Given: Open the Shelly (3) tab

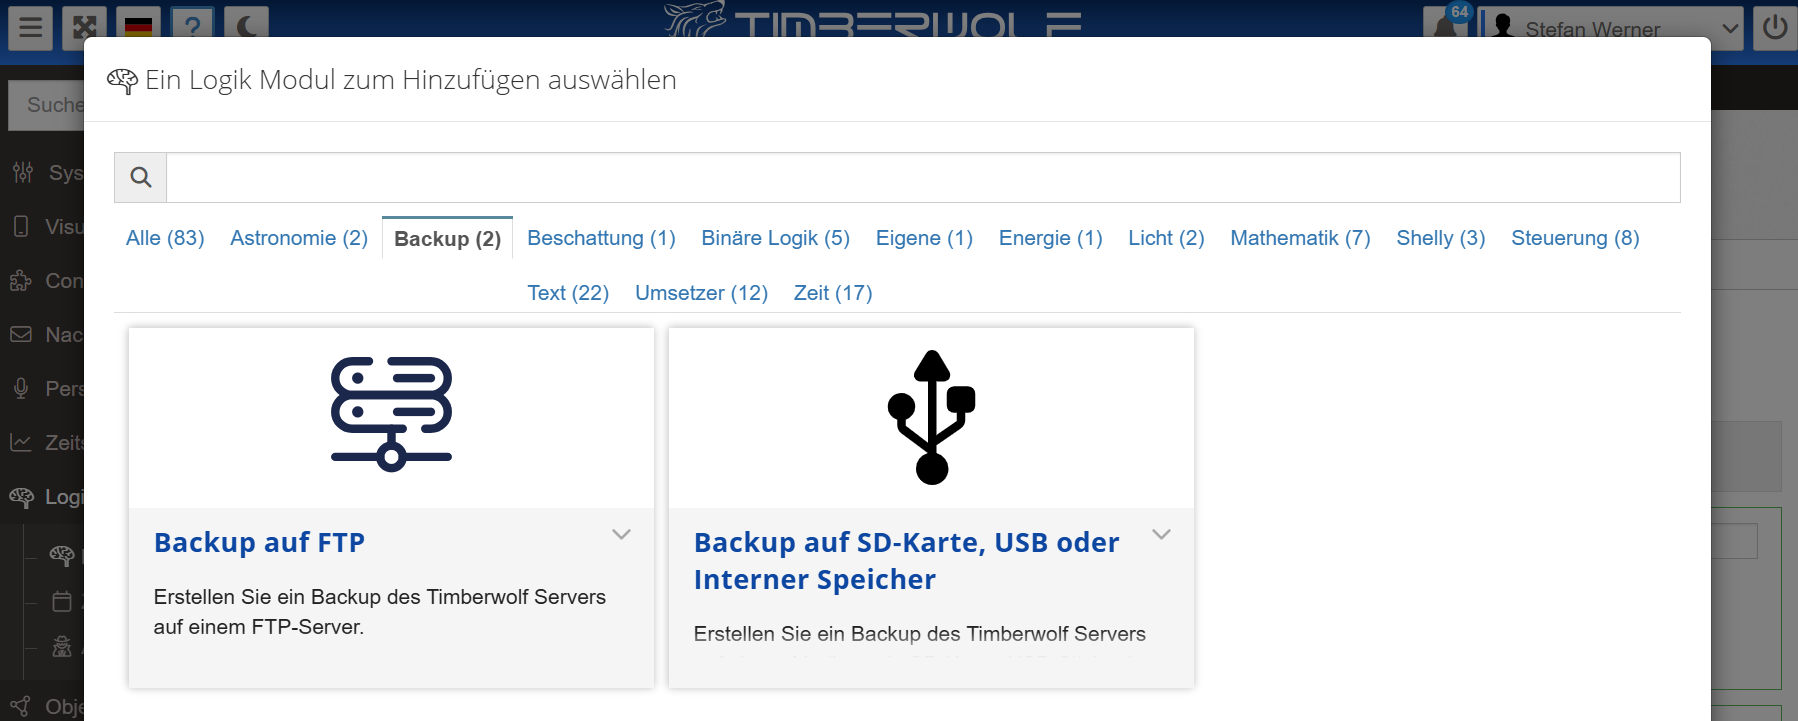Looking at the screenshot, I should coord(1440,238).
